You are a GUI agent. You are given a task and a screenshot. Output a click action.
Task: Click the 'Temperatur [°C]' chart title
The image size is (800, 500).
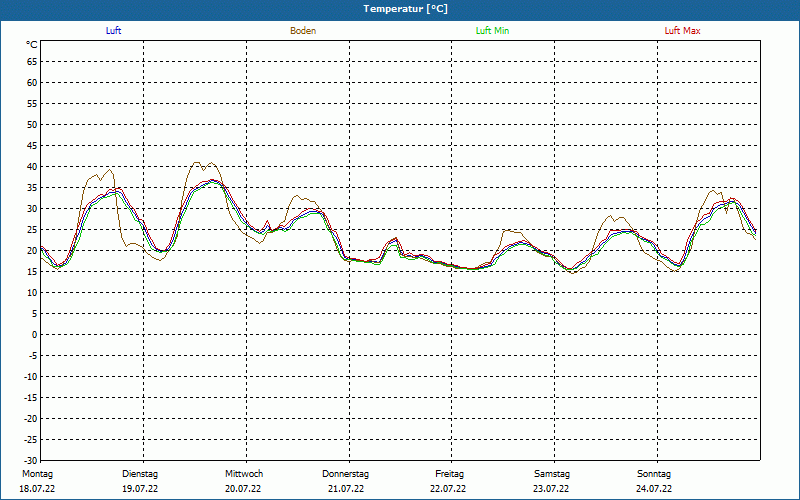(x=406, y=9)
